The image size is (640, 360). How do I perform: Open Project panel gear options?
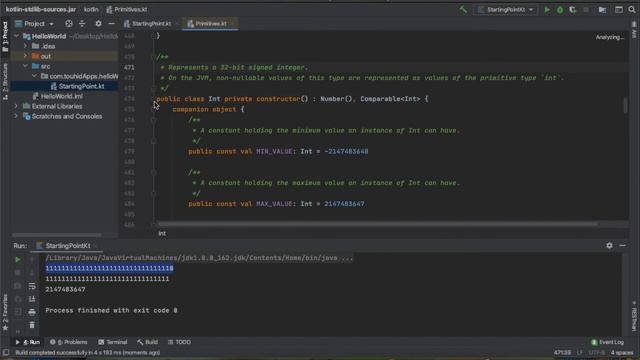[x=98, y=24]
